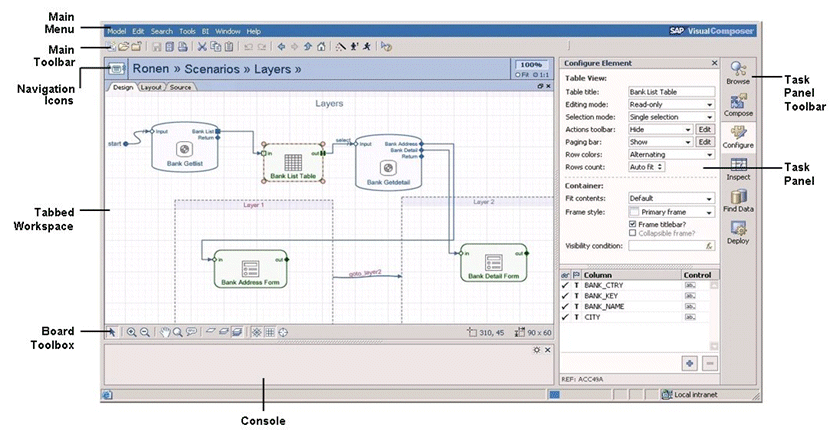Open the Tools menu

(187, 31)
